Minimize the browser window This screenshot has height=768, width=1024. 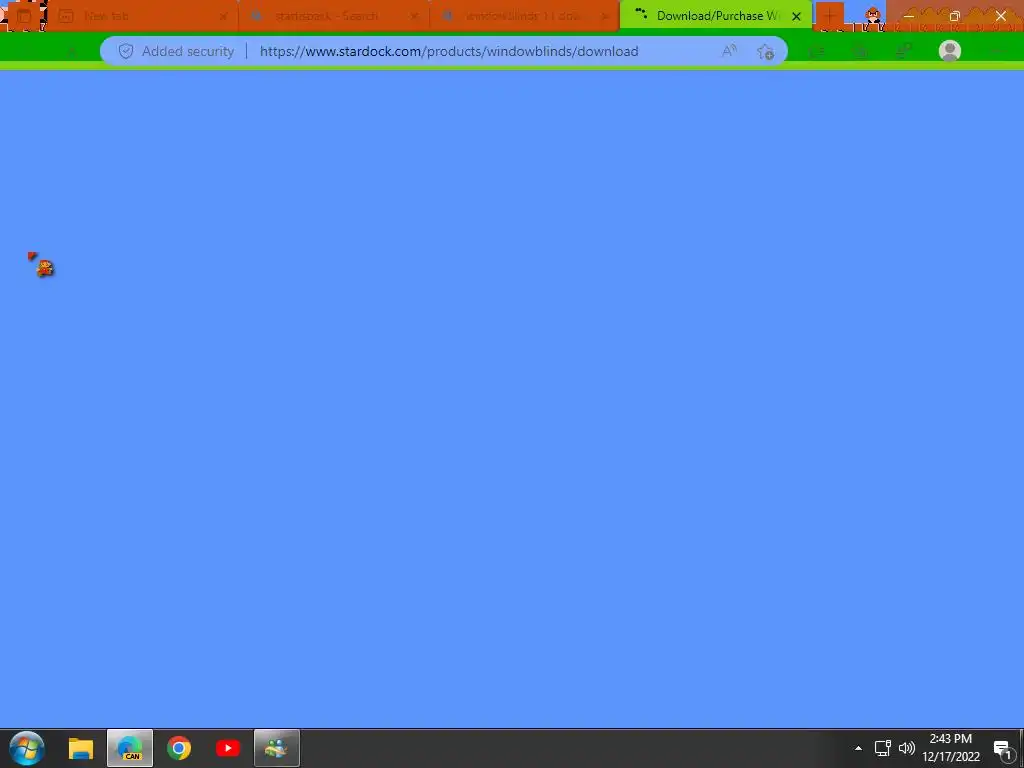(908, 16)
